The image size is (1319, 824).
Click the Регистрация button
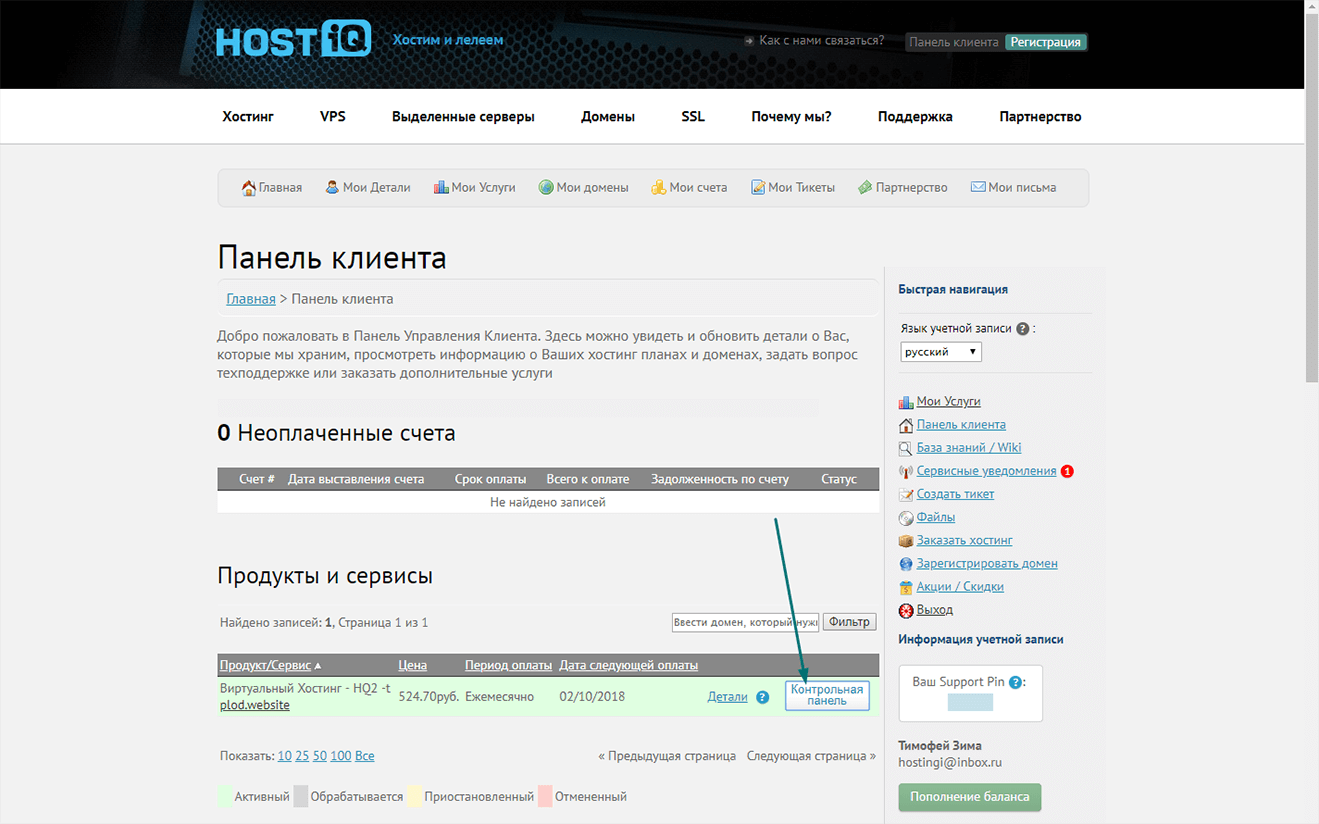(1045, 42)
